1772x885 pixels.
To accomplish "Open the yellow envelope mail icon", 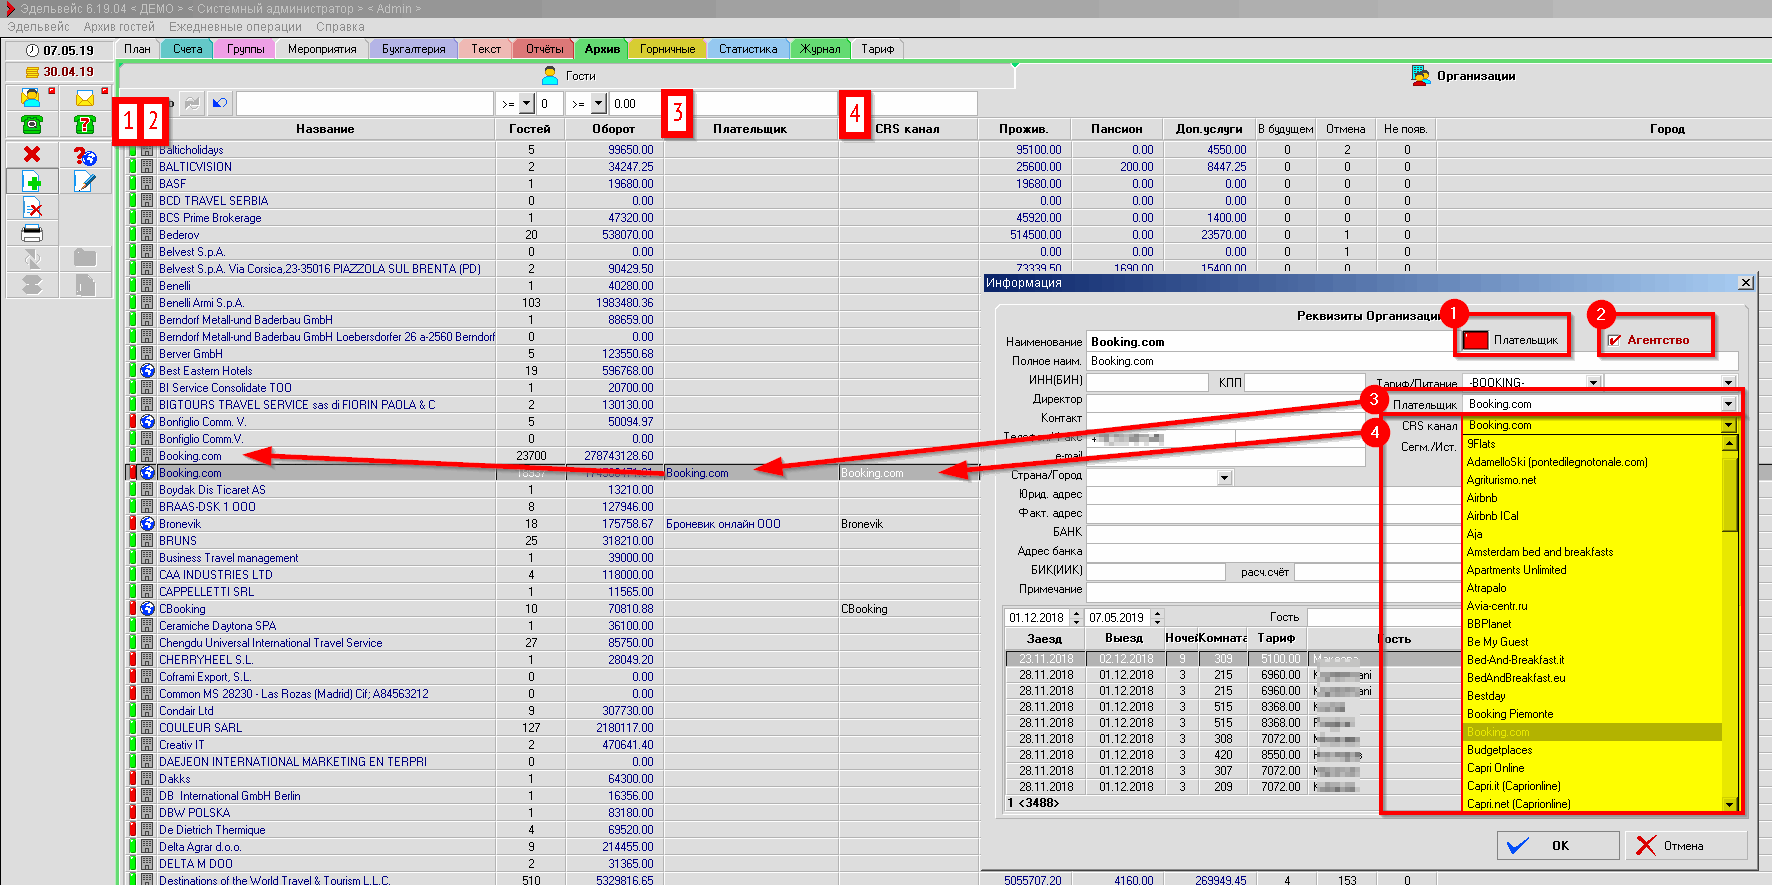I will pos(85,97).
